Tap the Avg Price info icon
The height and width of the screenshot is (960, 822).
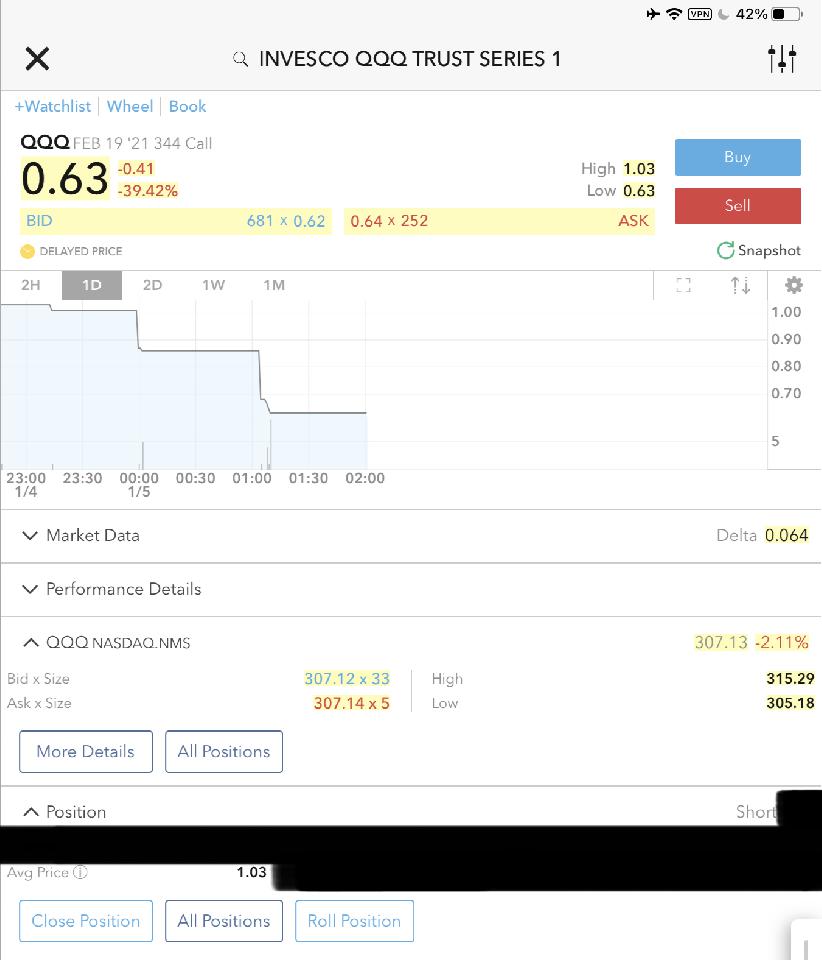coord(80,872)
